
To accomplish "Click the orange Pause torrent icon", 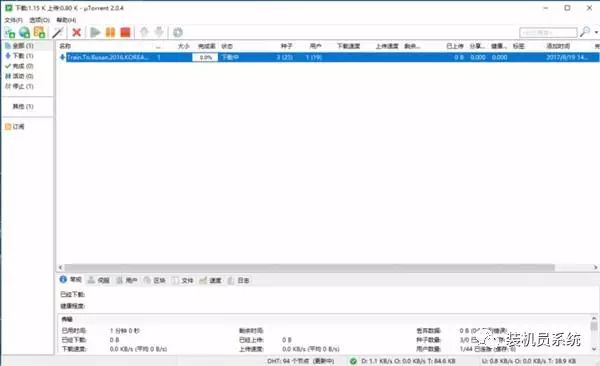I will (x=110, y=33).
